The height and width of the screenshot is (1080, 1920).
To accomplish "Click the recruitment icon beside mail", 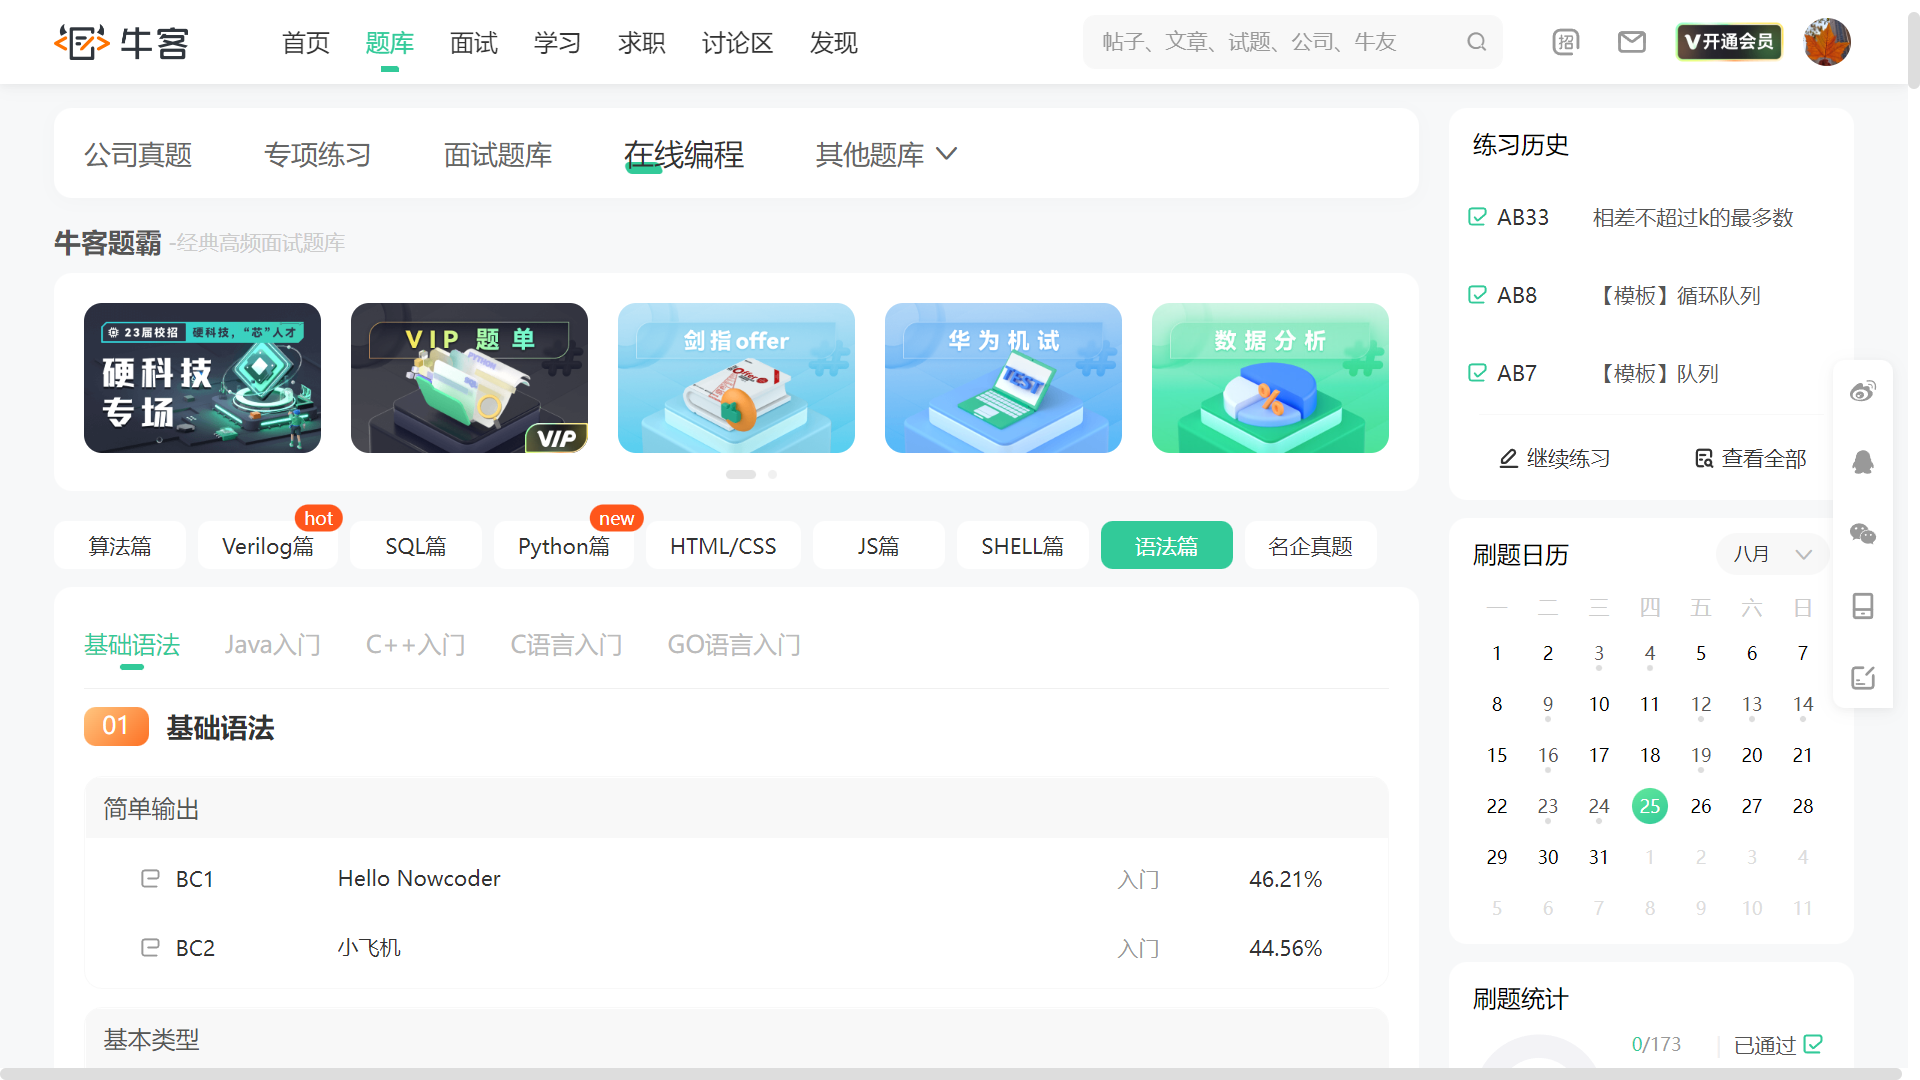I will click(1565, 42).
